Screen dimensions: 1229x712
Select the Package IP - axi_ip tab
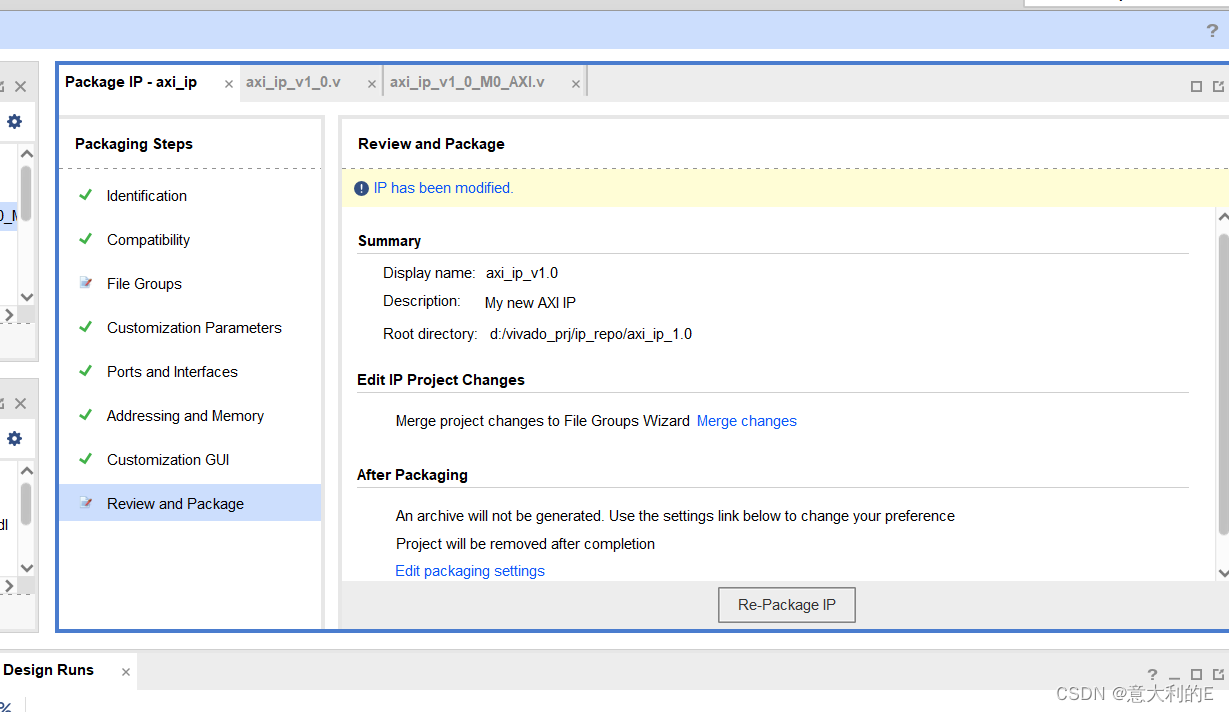[x=131, y=82]
